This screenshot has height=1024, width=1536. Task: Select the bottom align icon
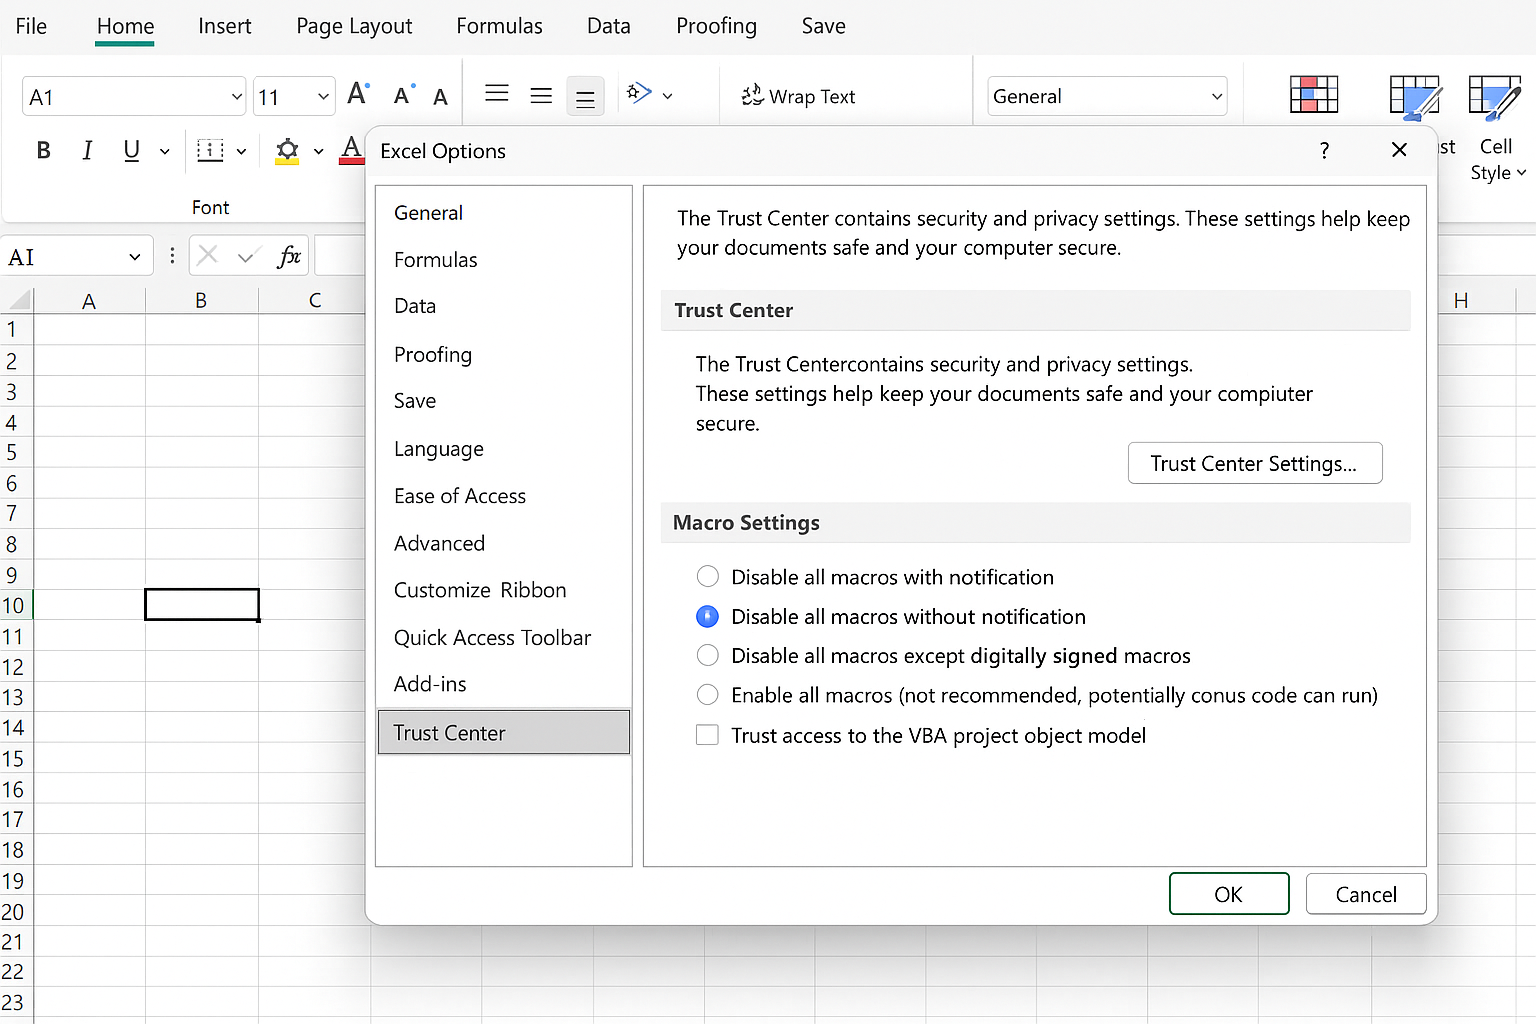(x=585, y=97)
